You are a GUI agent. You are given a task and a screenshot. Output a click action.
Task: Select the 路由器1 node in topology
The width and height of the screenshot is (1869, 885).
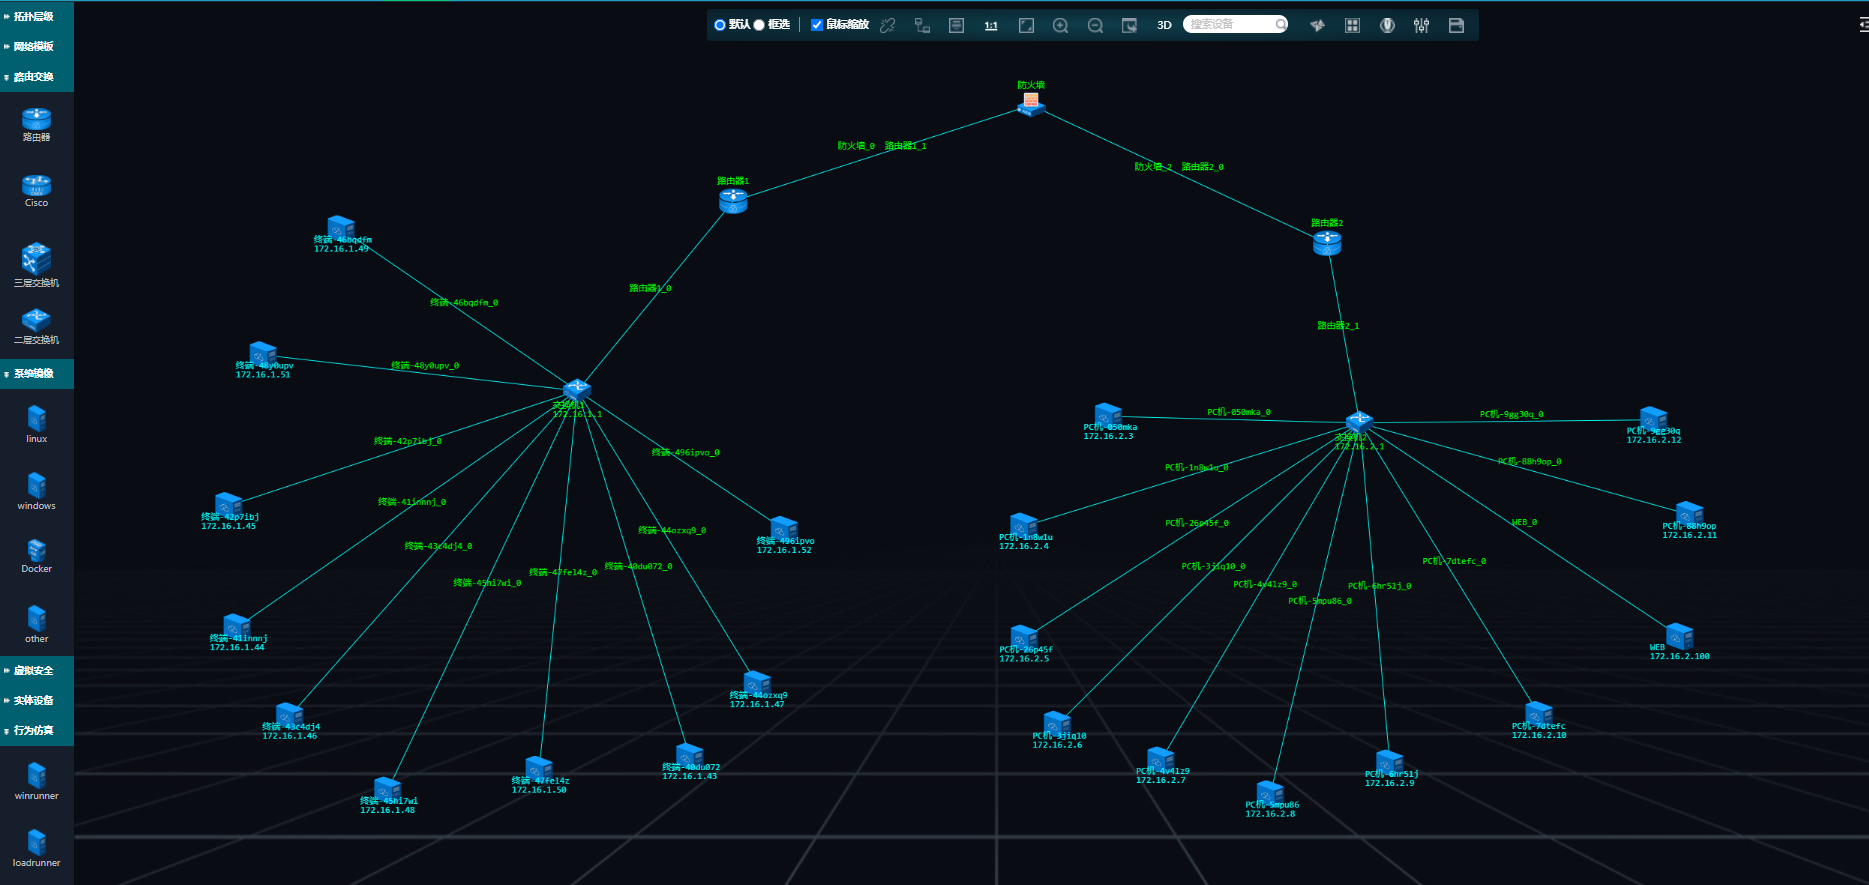point(733,201)
